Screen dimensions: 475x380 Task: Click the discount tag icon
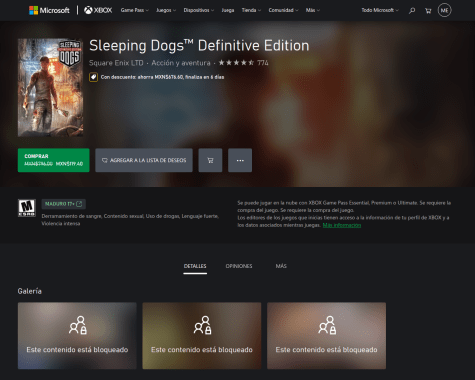pyautogui.click(x=93, y=77)
